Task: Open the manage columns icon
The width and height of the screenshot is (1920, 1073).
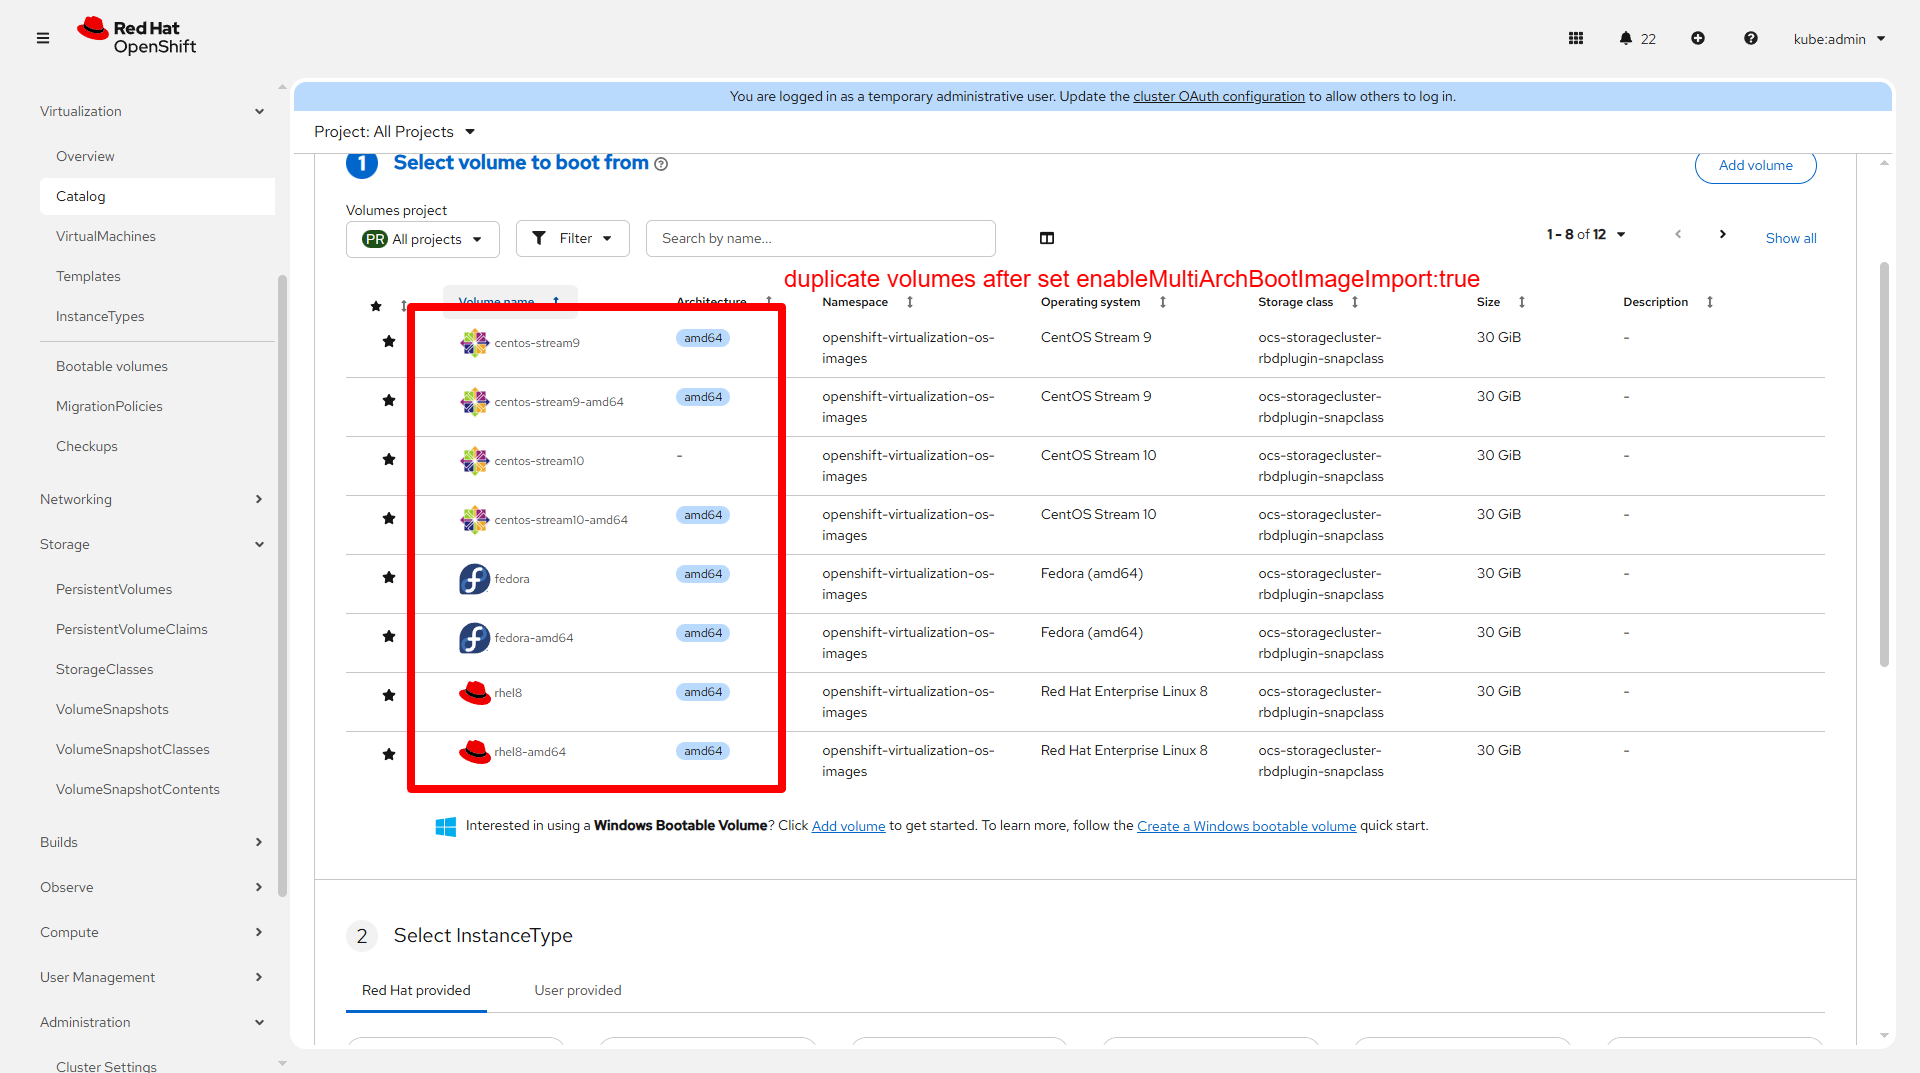Action: [1047, 238]
